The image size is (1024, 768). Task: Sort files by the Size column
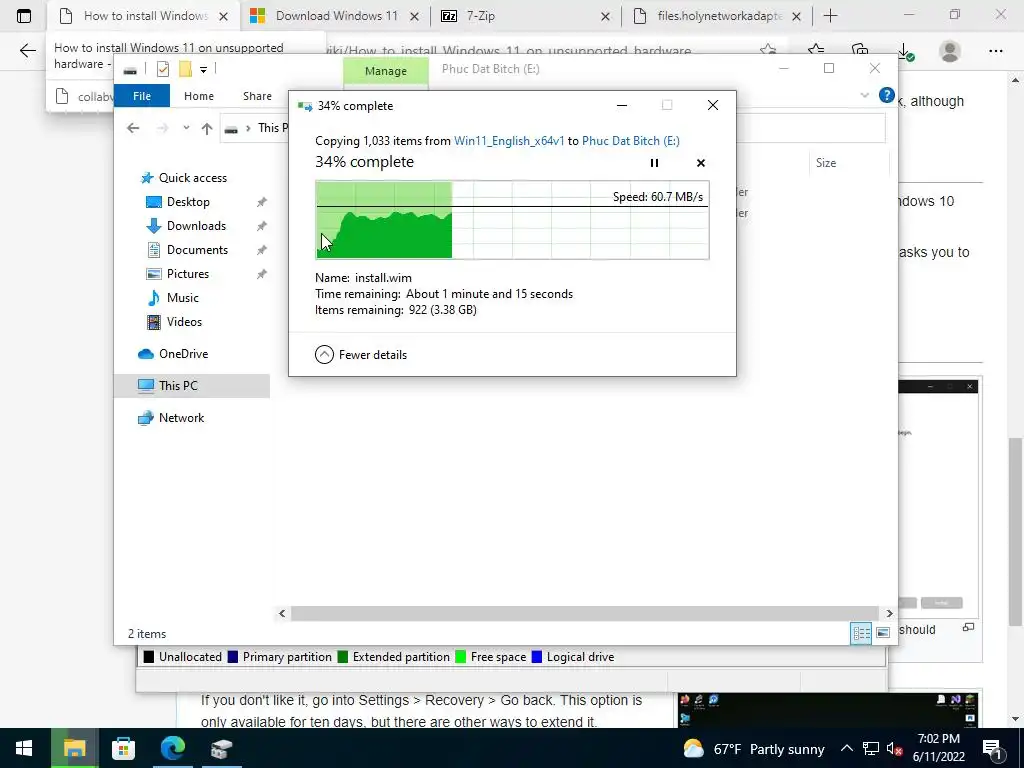pos(849,163)
